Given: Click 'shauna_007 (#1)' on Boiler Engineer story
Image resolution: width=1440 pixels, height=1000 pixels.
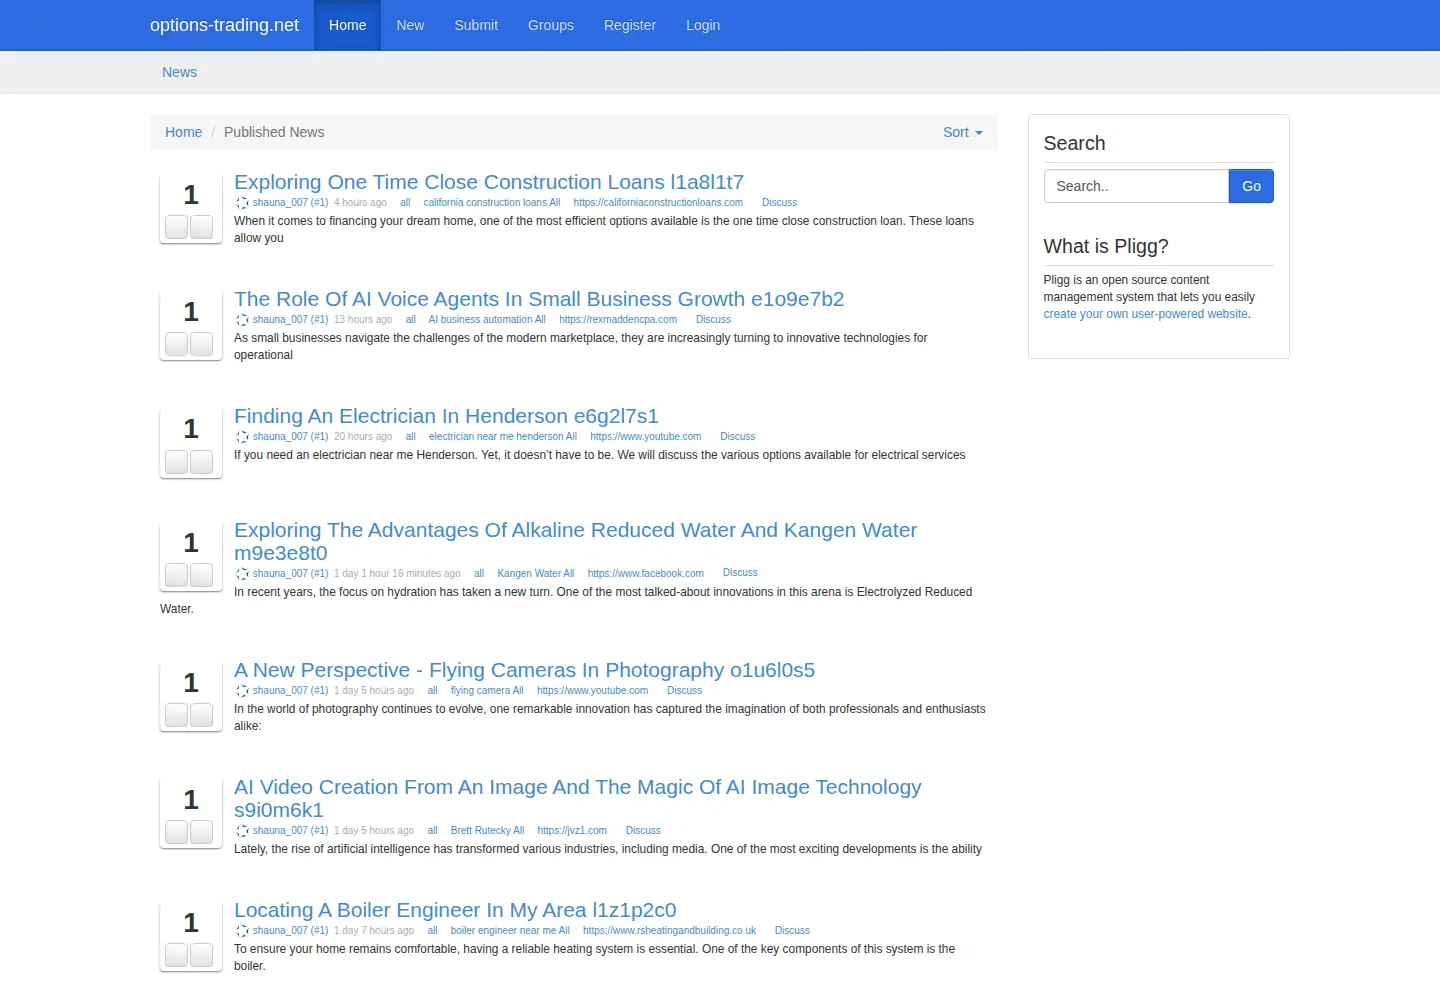Looking at the screenshot, I should point(290,931).
